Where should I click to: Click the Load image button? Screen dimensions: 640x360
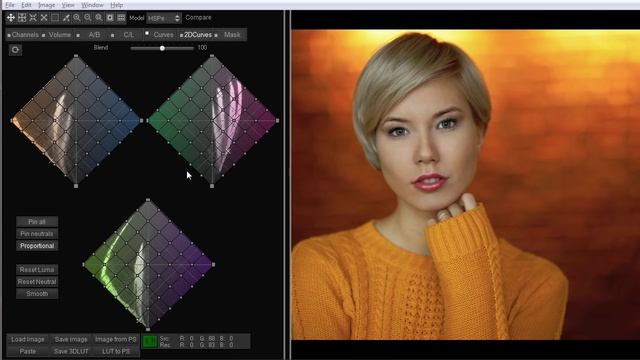coord(28,339)
